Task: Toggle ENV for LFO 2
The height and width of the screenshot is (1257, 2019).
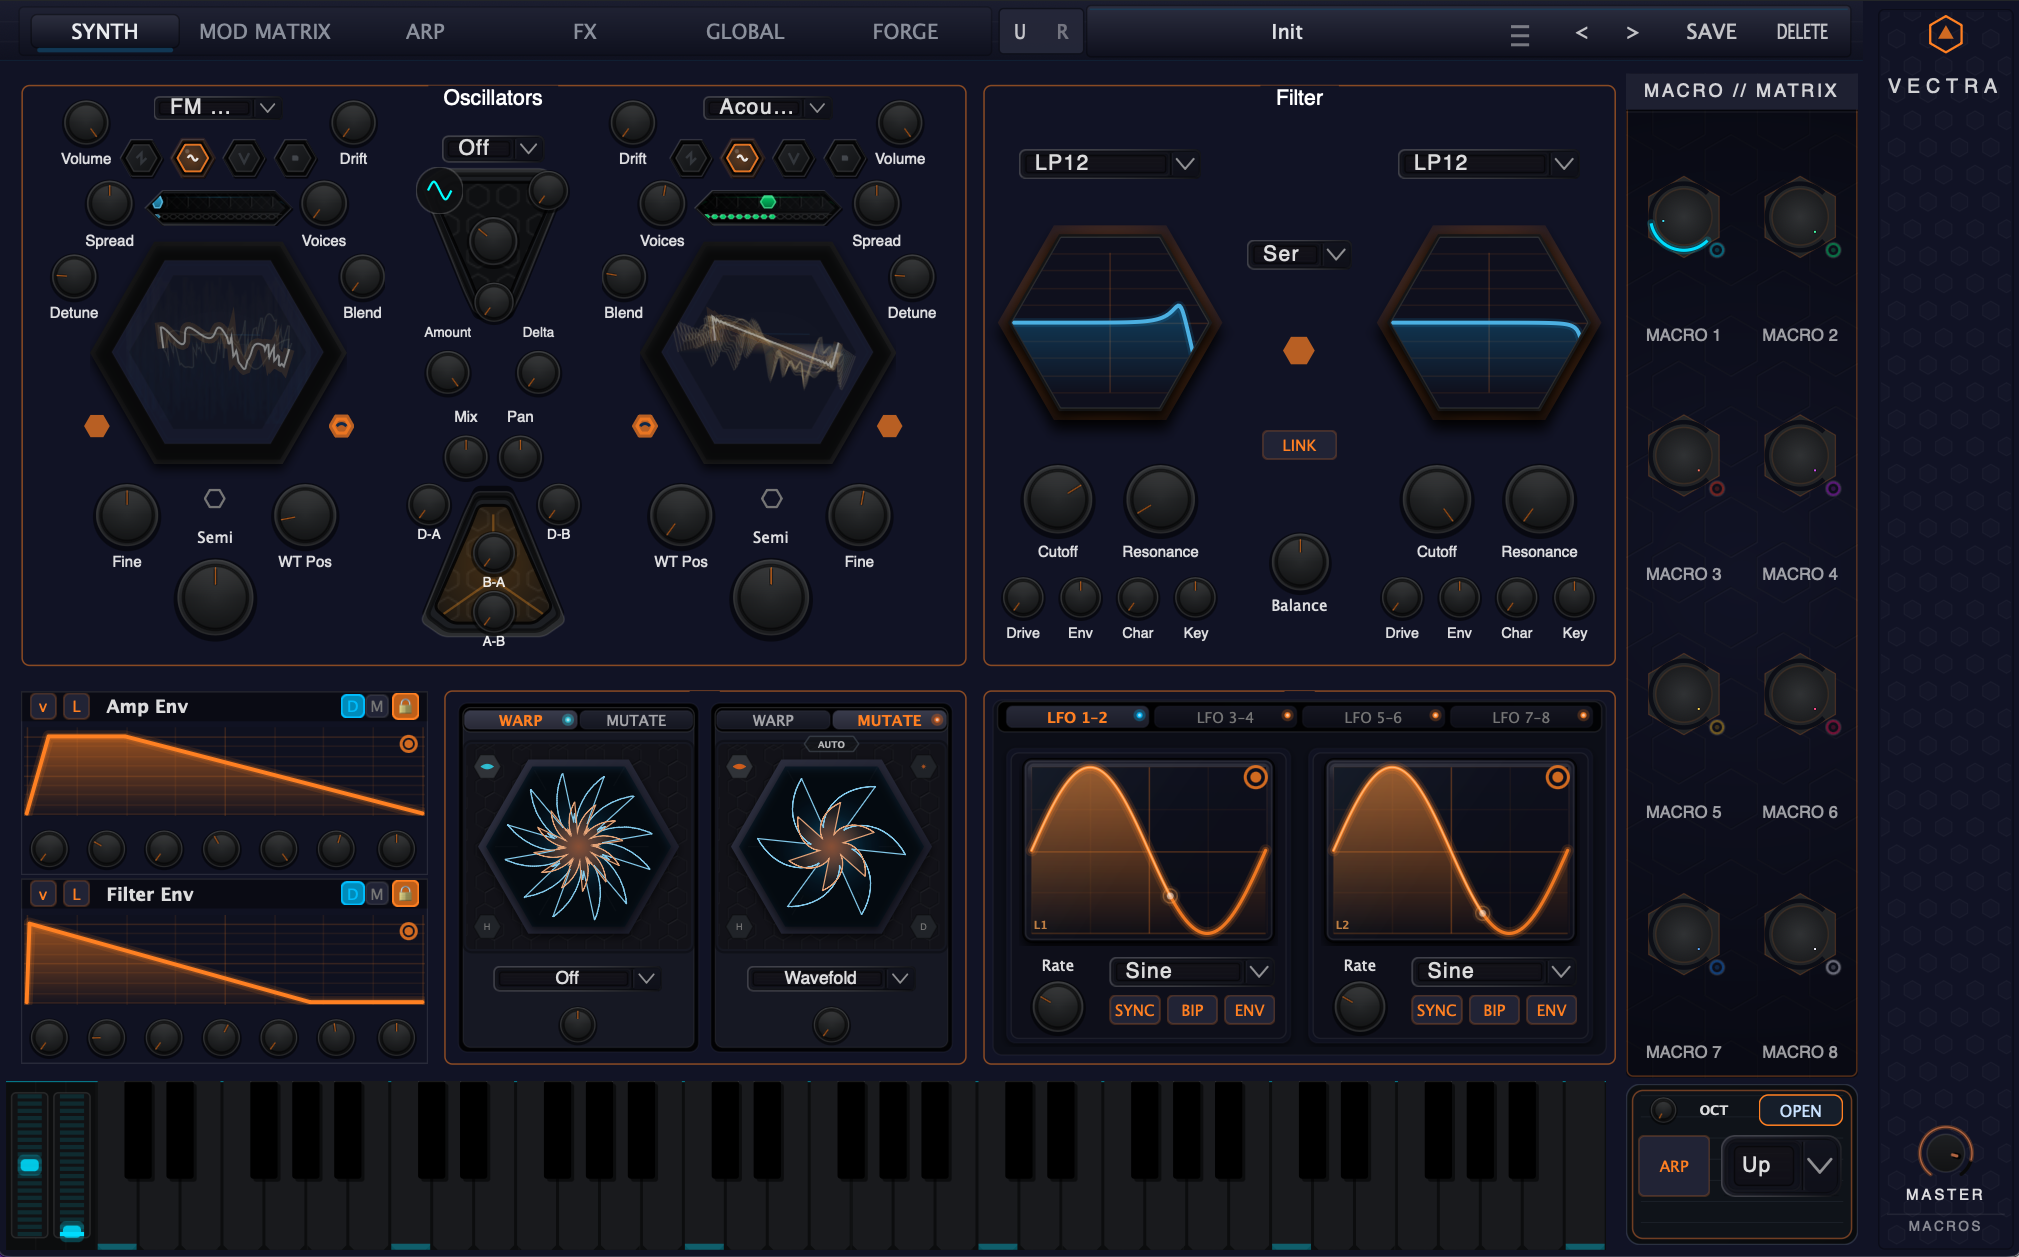Action: point(1551,1010)
